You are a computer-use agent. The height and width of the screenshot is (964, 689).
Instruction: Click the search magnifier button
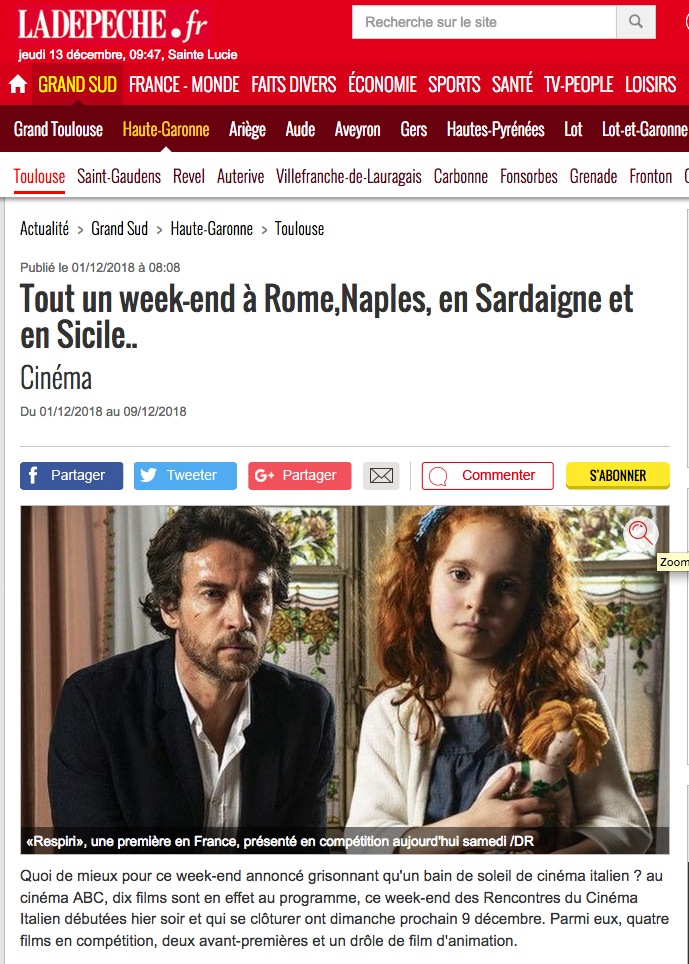click(x=636, y=22)
